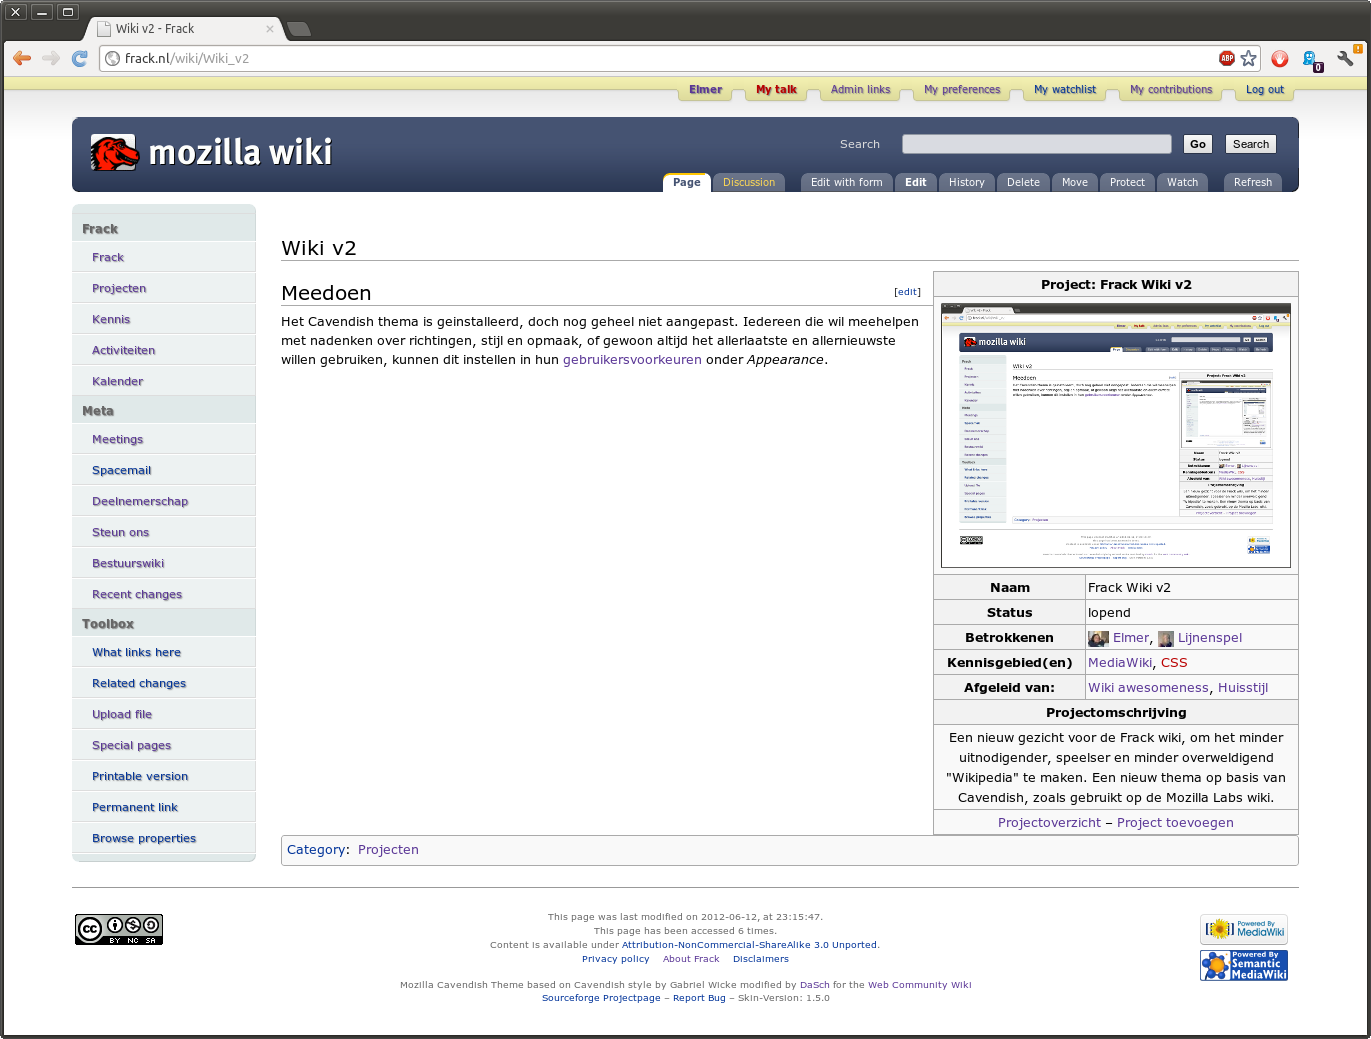Open a new browser tab
This screenshot has height=1039, width=1371.
click(x=299, y=29)
